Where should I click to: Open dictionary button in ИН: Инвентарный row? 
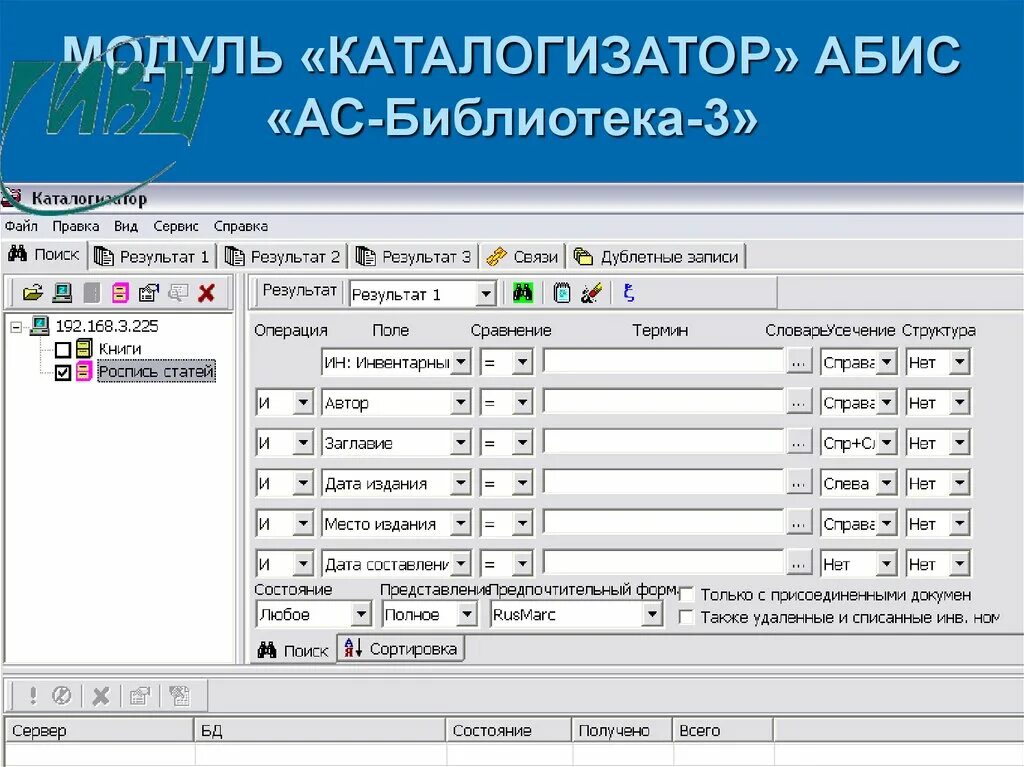click(x=798, y=362)
